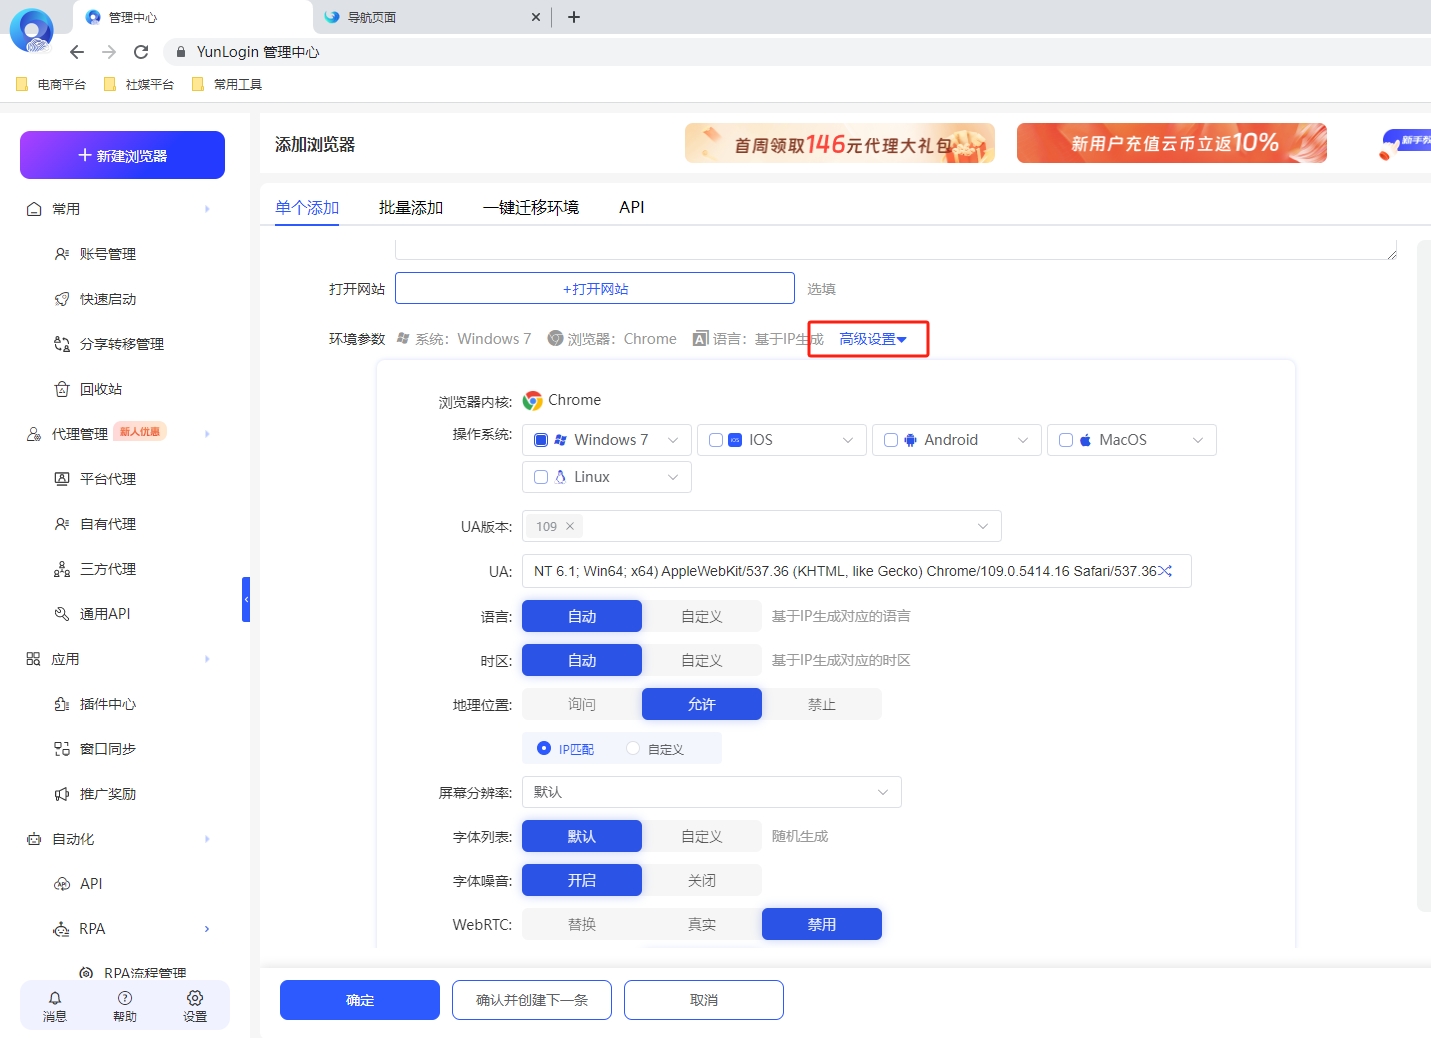The height and width of the screenshot is (1038, 1431).
Task: Switch to the 单个添加 tab
Action: tap(307, 207)
